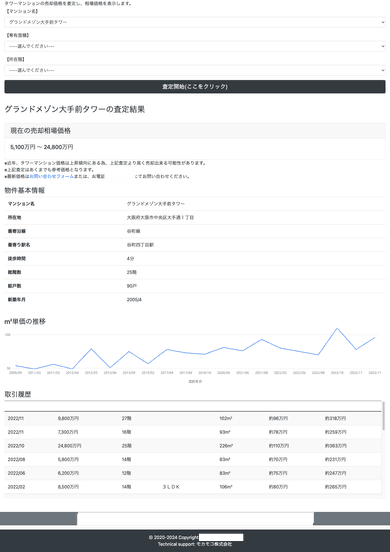Image resolution: width=390 pixels, height=552 pixels.
Task: Click the 12階 floor cell
Action: (126, 473)
